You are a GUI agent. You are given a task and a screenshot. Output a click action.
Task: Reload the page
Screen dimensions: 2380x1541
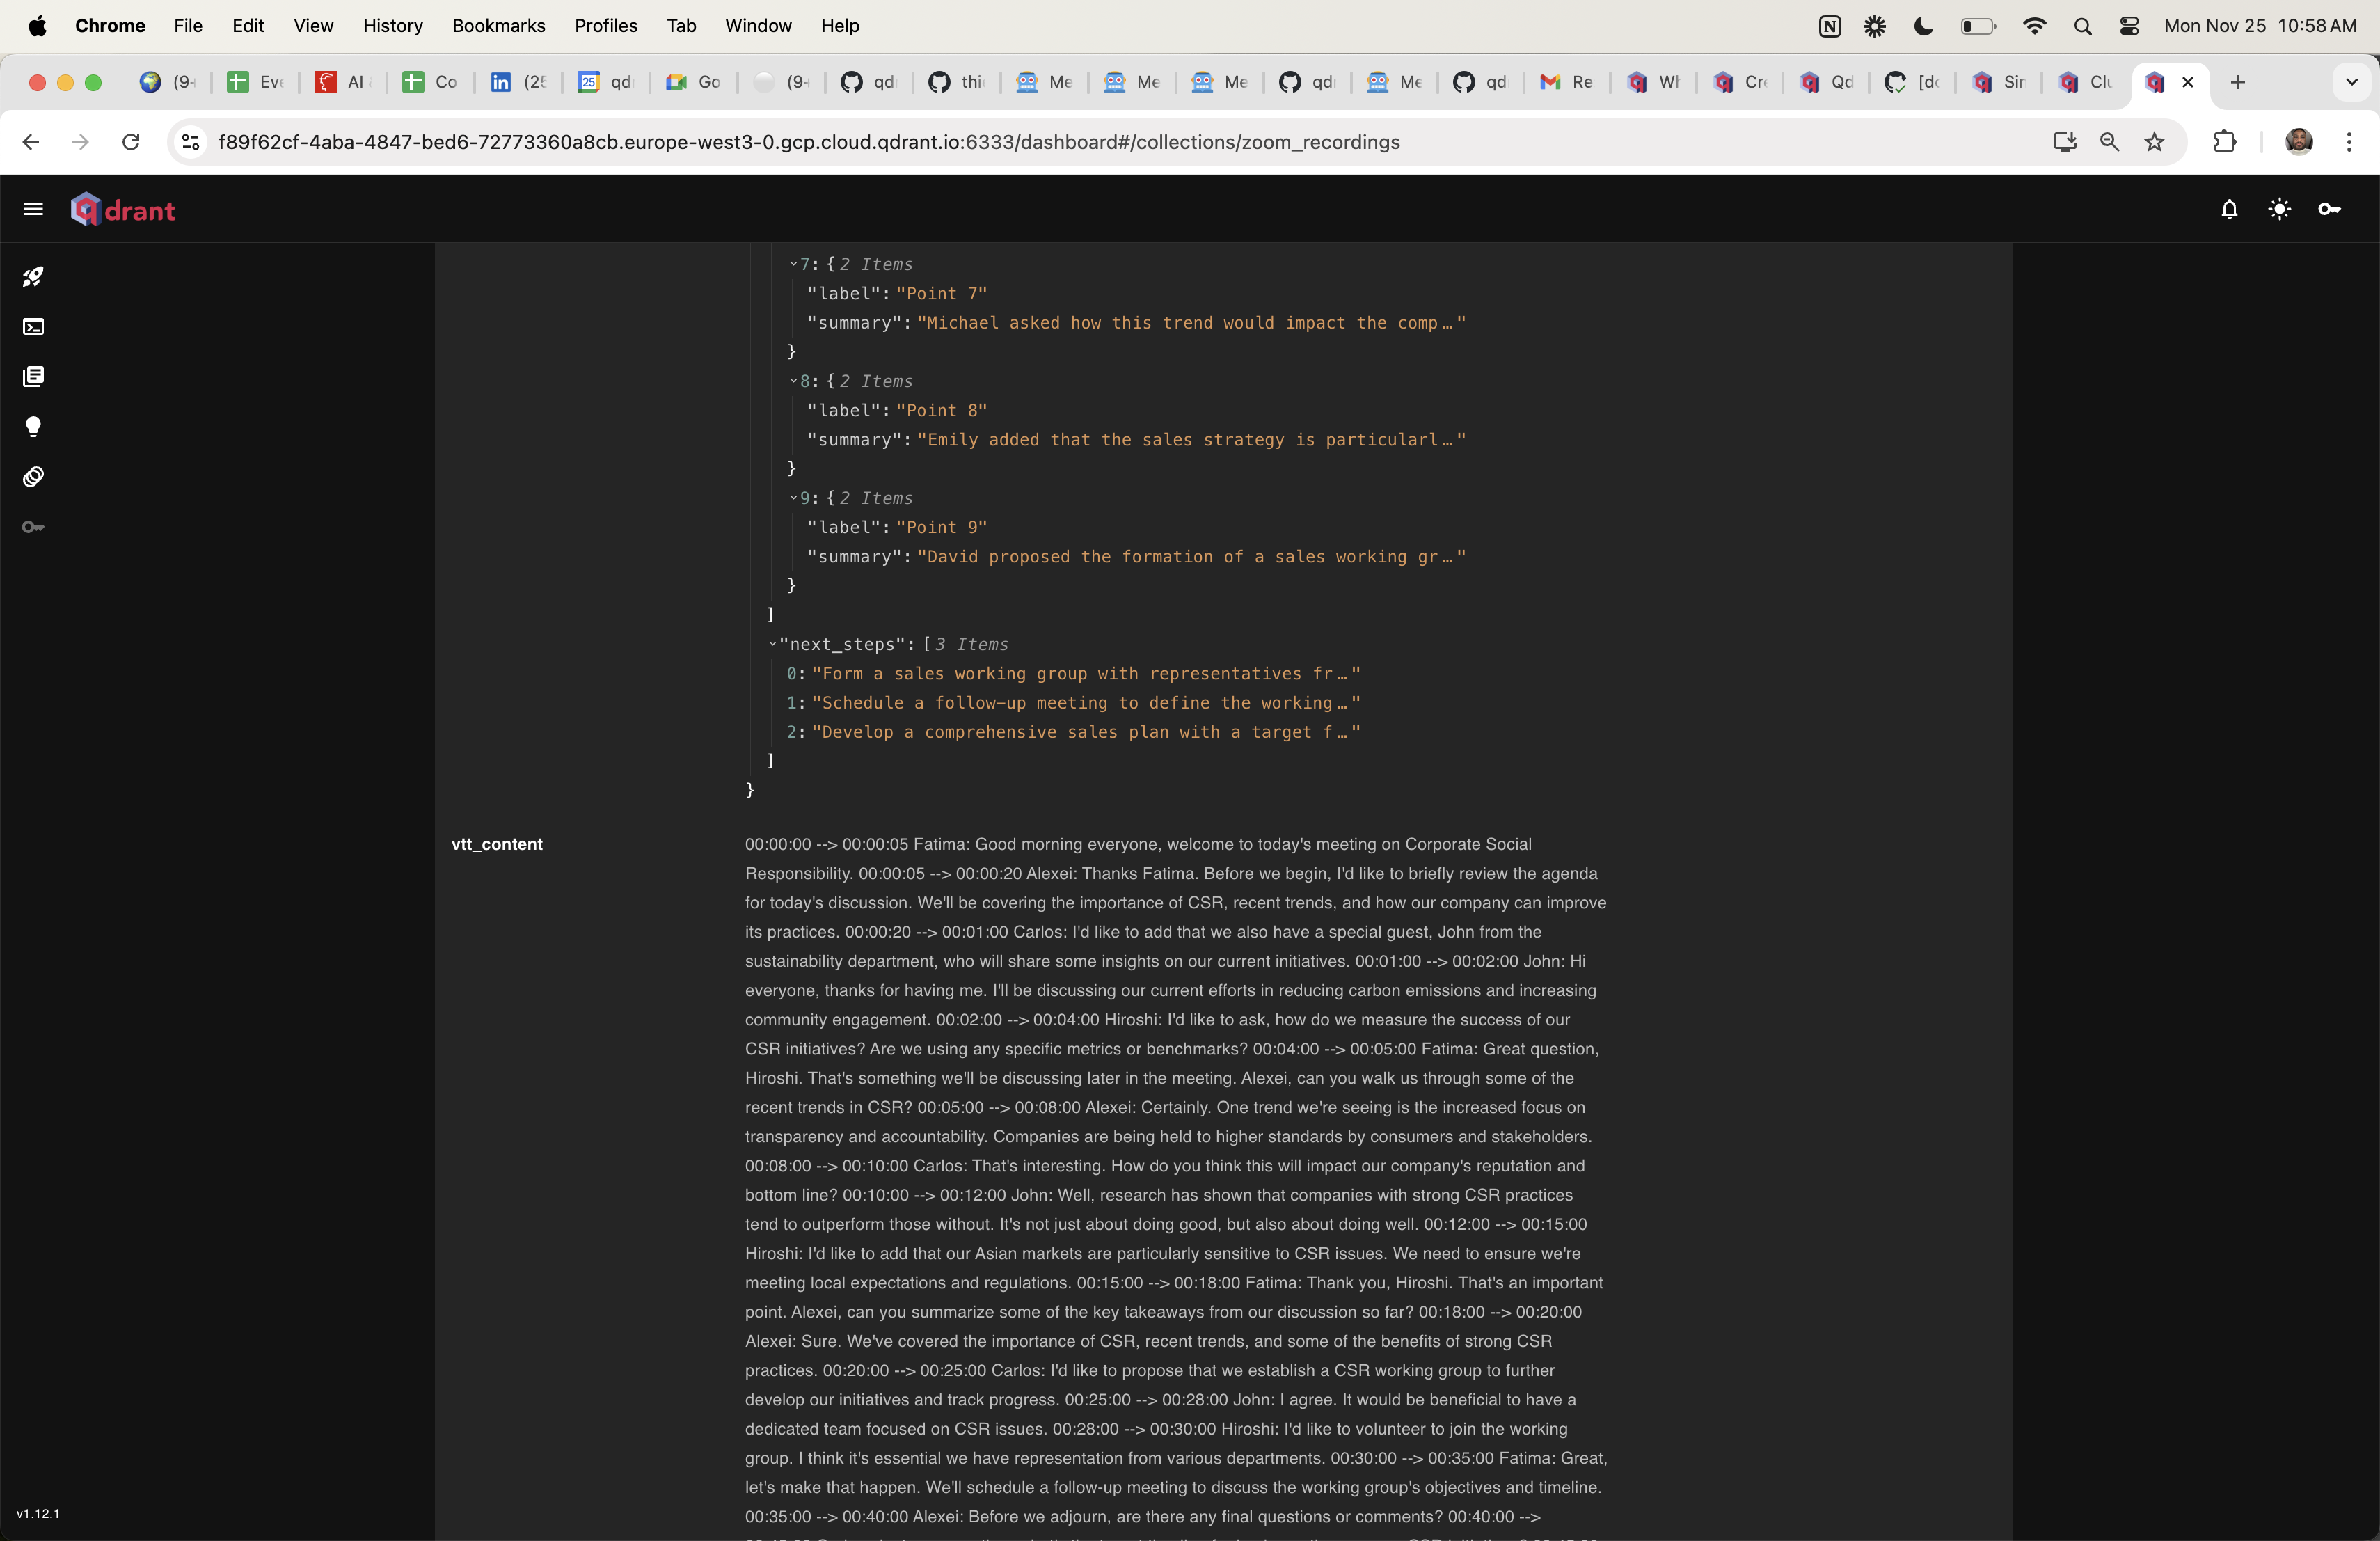[130, 142]
